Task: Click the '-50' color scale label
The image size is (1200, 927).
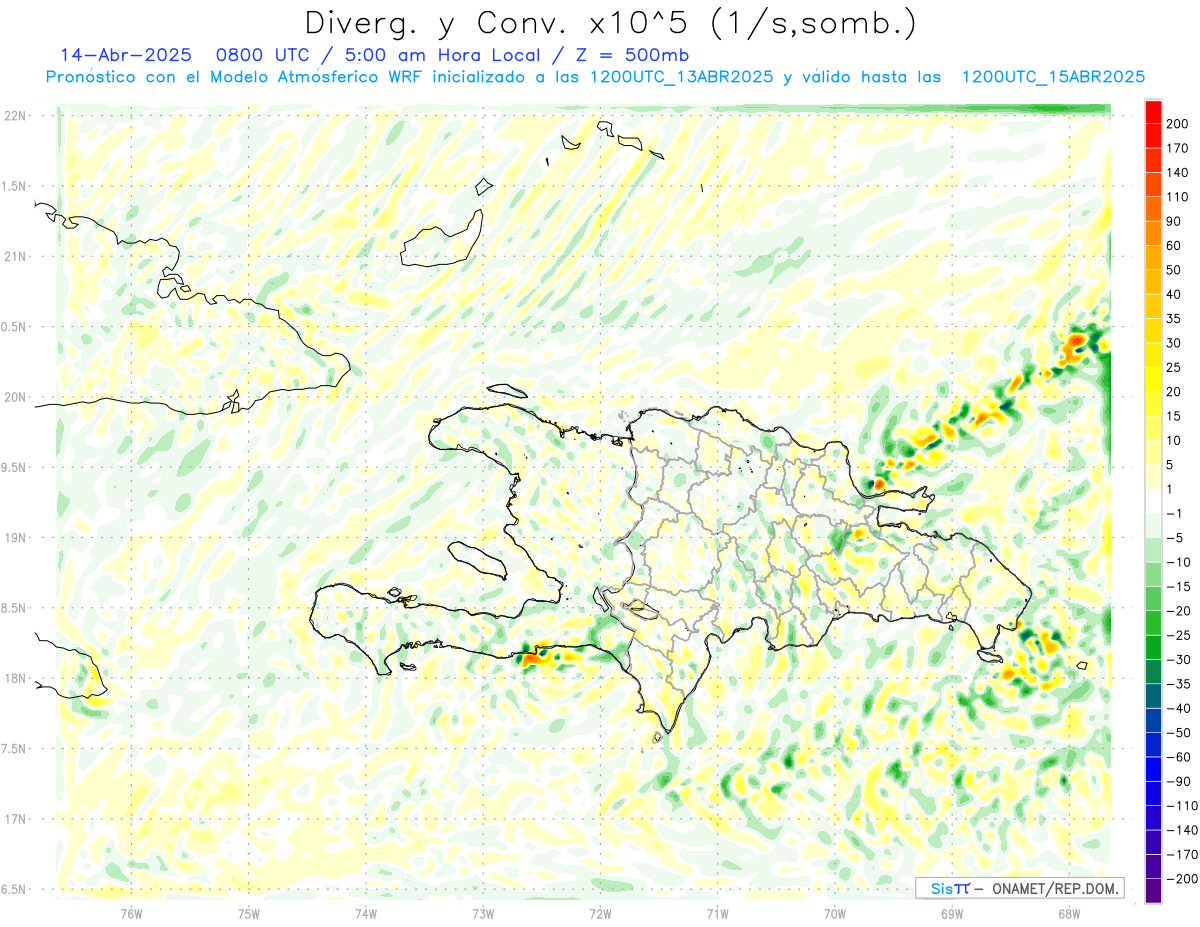Action: click(x=1178, y=732)
